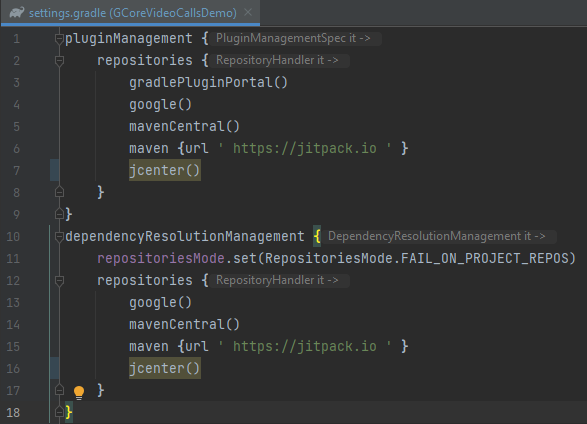This screenshot has height=424, width=587.
Task: Click the Gradle elephant icon on the tab
Action: [17, 12]
